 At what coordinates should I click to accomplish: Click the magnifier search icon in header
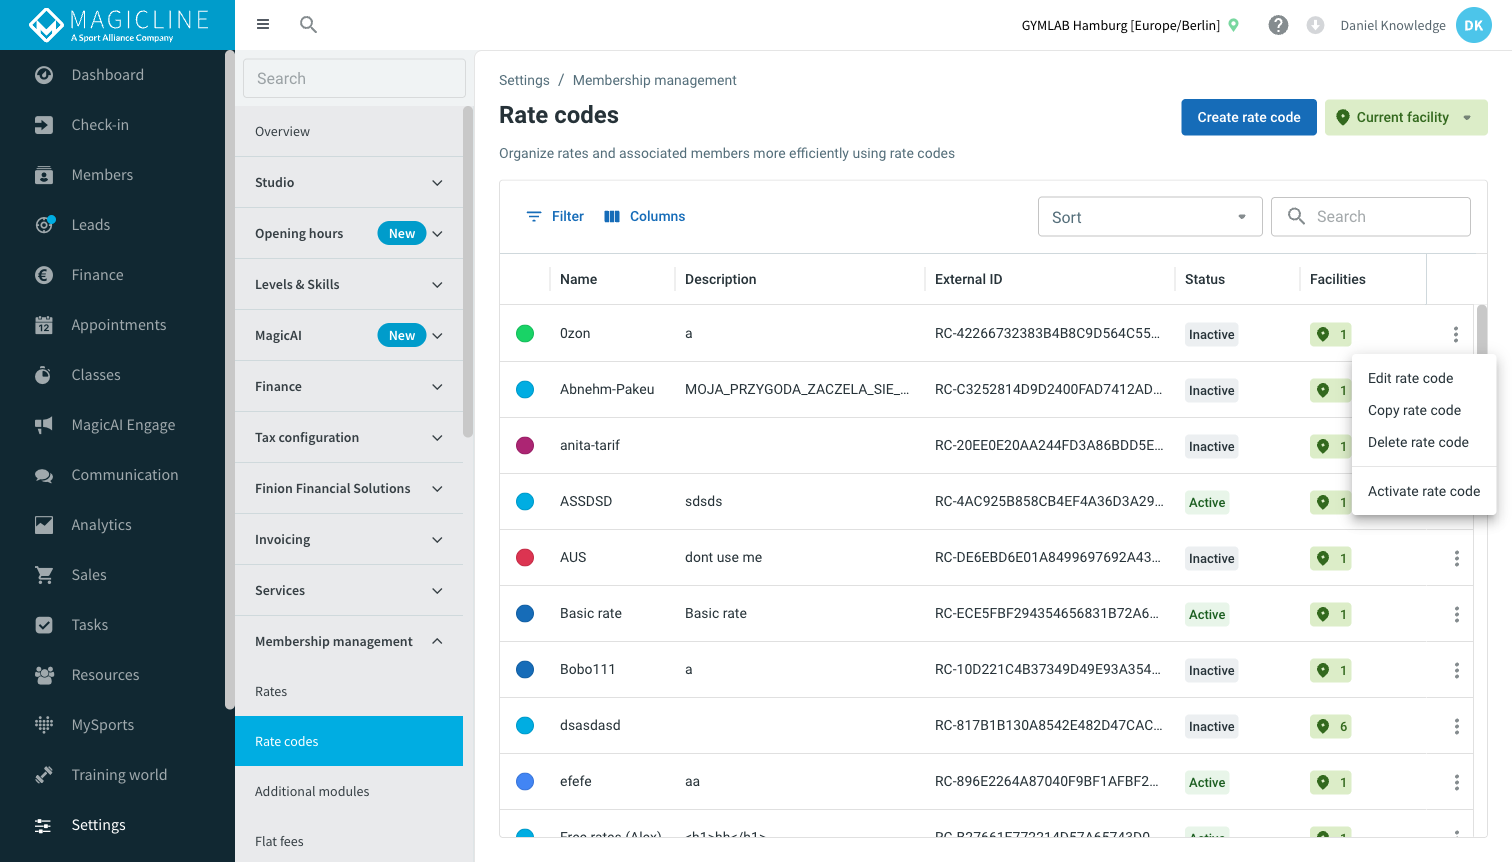point(309,24)
